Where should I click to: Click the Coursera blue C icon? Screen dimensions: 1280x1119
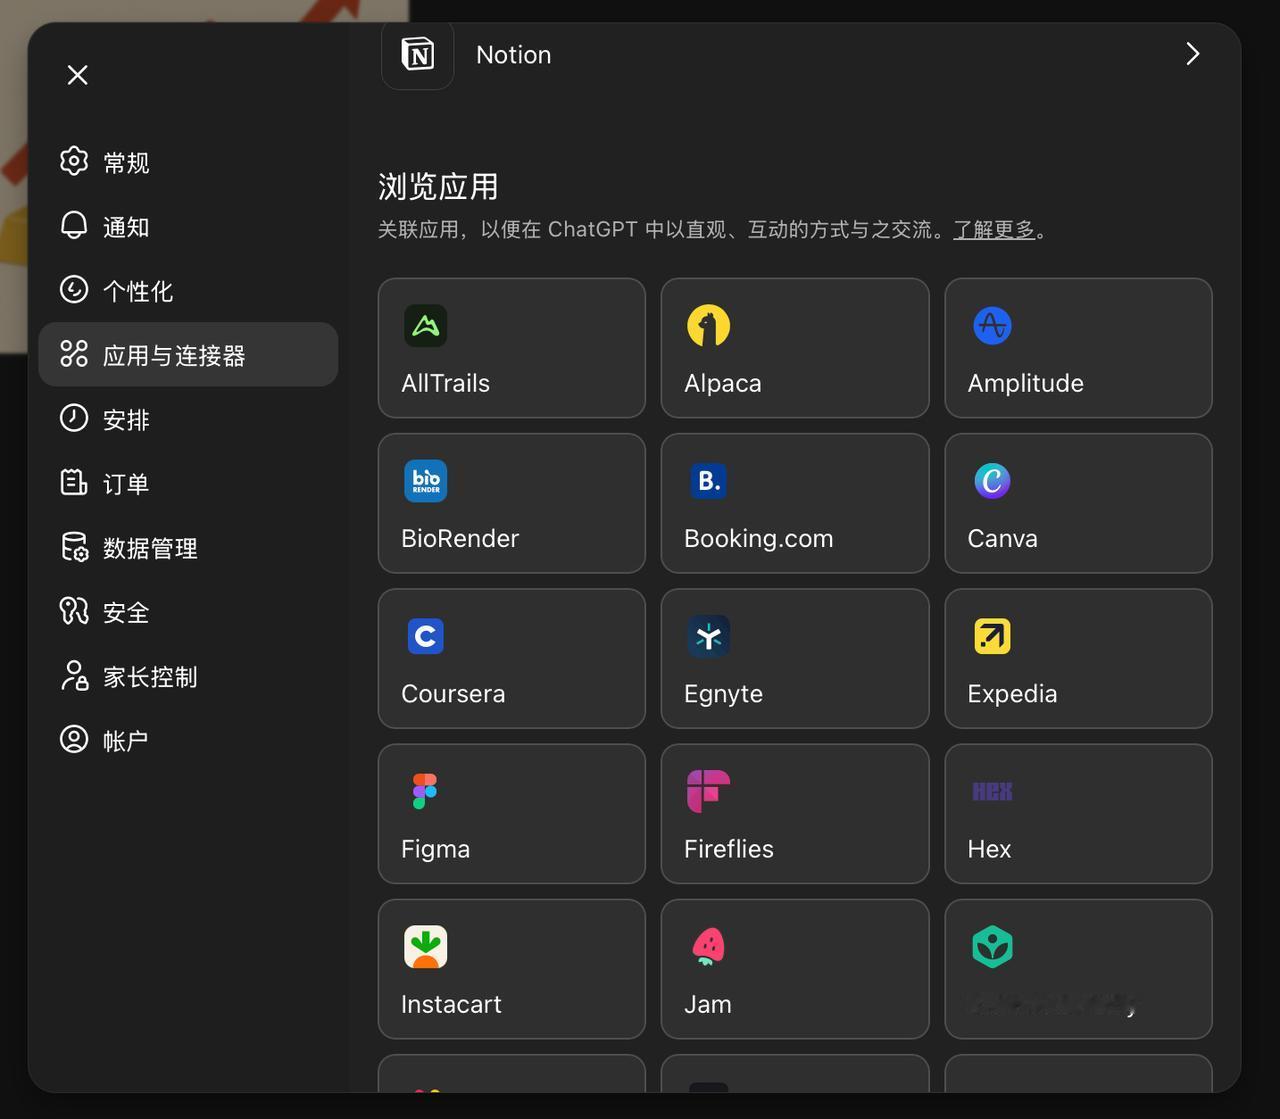pos(426,636)
